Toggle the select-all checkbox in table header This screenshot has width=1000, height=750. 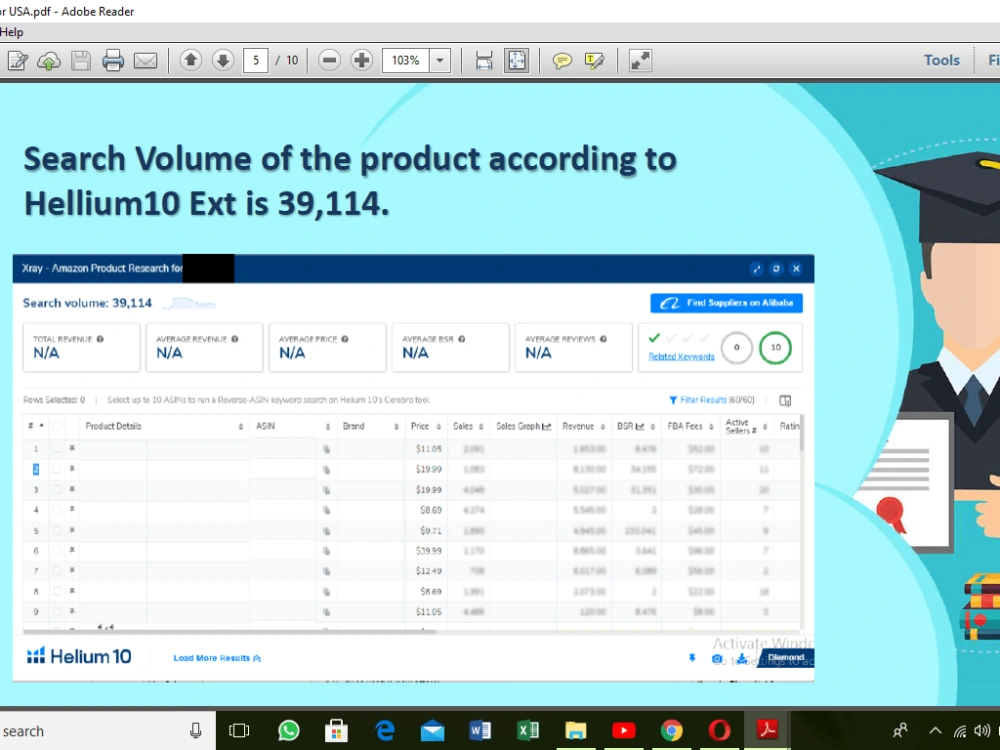57,426
